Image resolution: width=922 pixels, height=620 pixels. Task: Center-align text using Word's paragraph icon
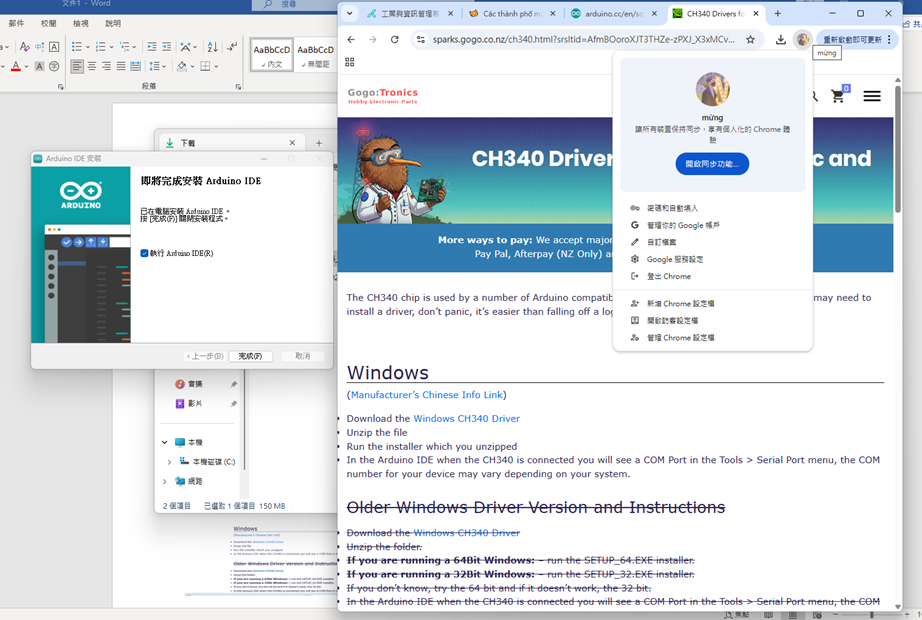point(92,67)
